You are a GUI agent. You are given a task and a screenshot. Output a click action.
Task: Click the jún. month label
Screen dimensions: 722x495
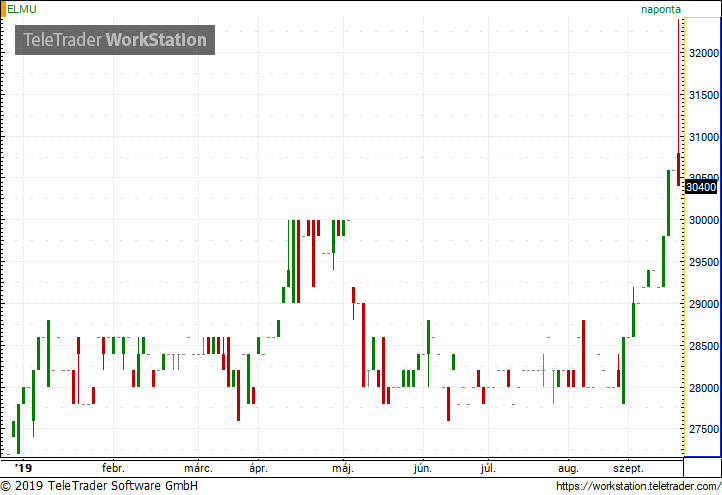[423, 469]
